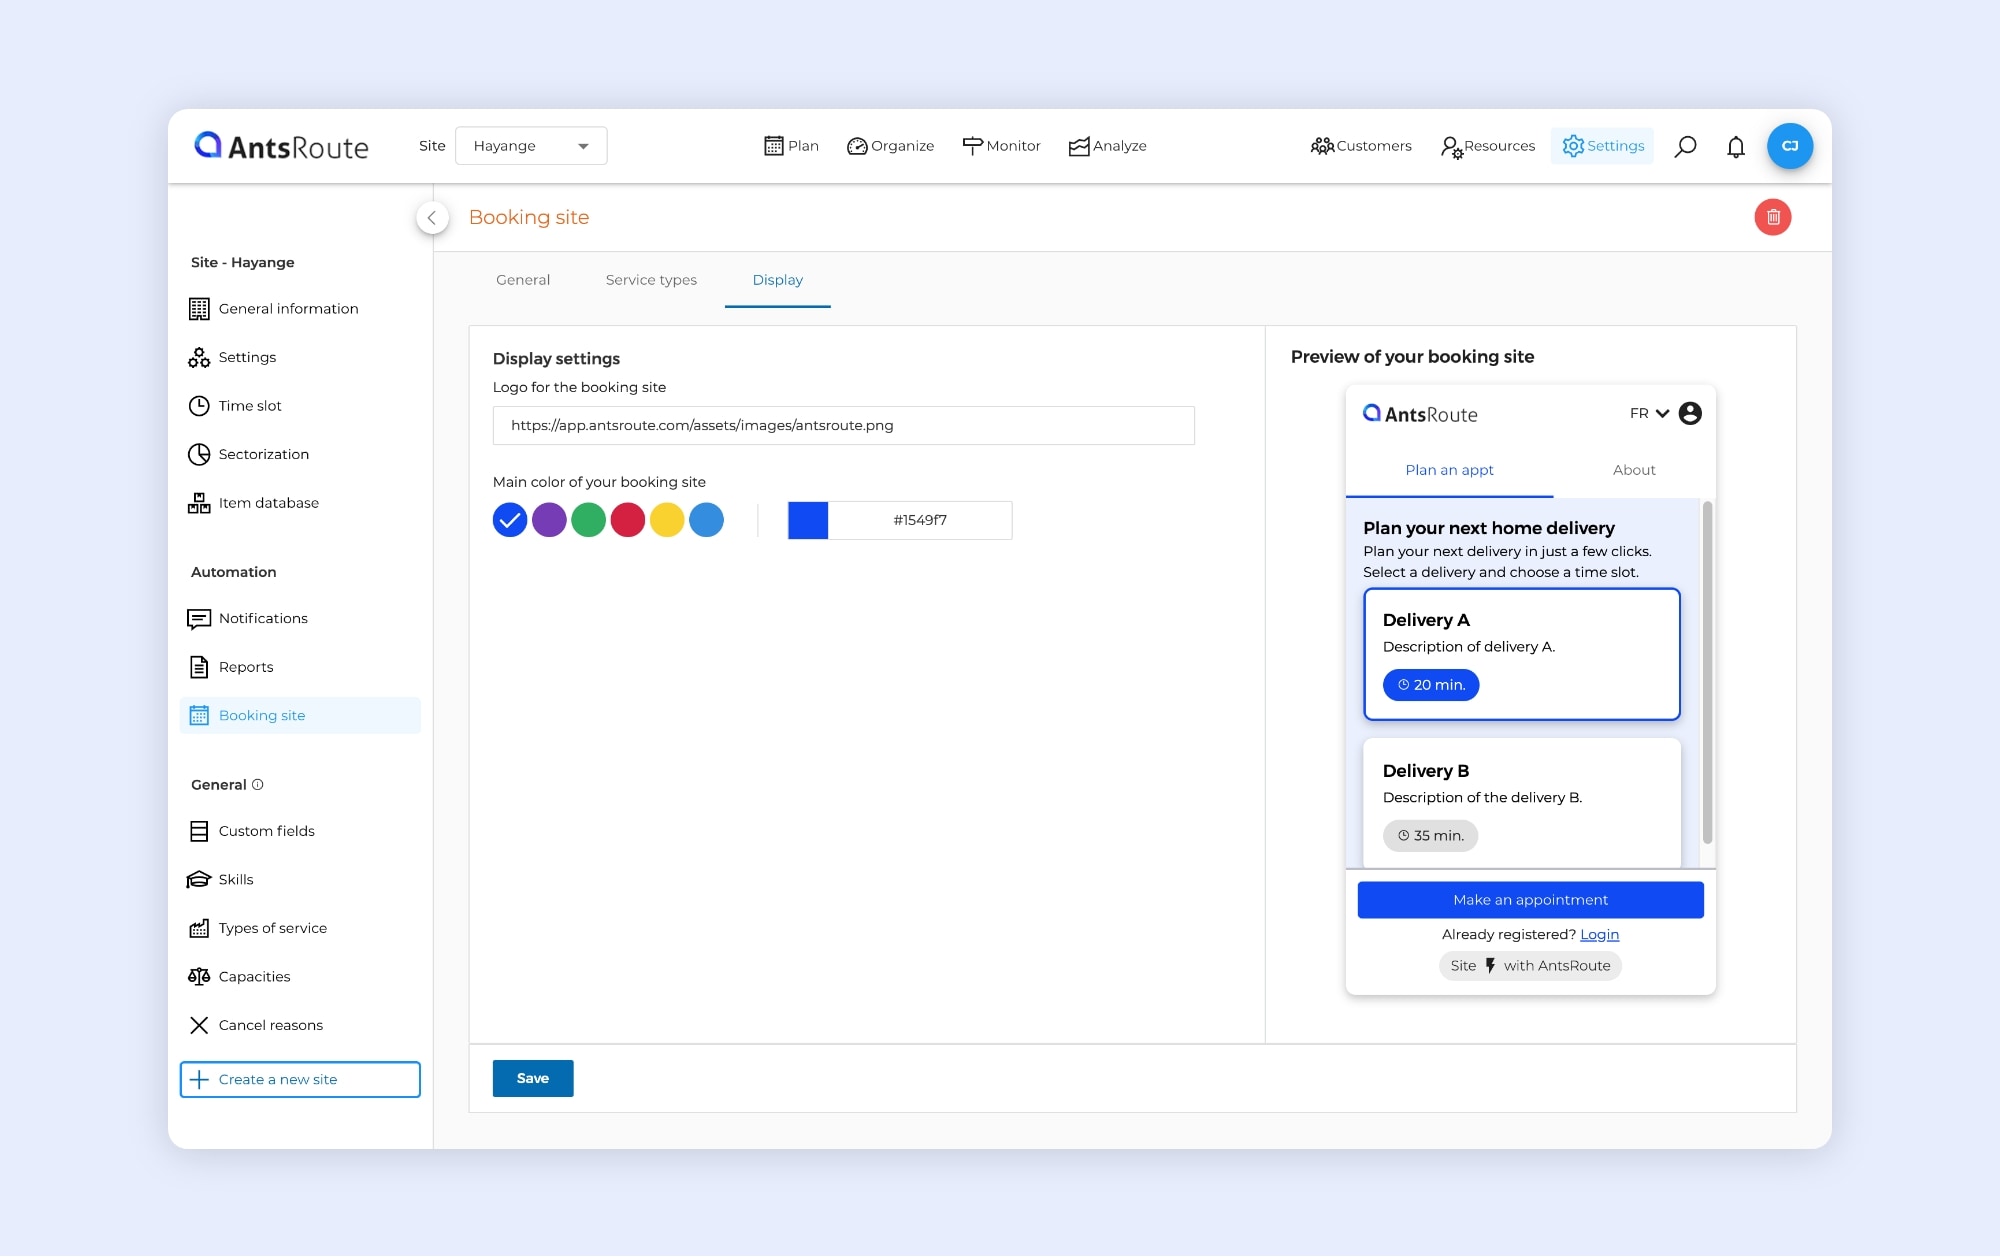Open the Hayange site selector
The image size is (2000, 1257).
[530, 145]
